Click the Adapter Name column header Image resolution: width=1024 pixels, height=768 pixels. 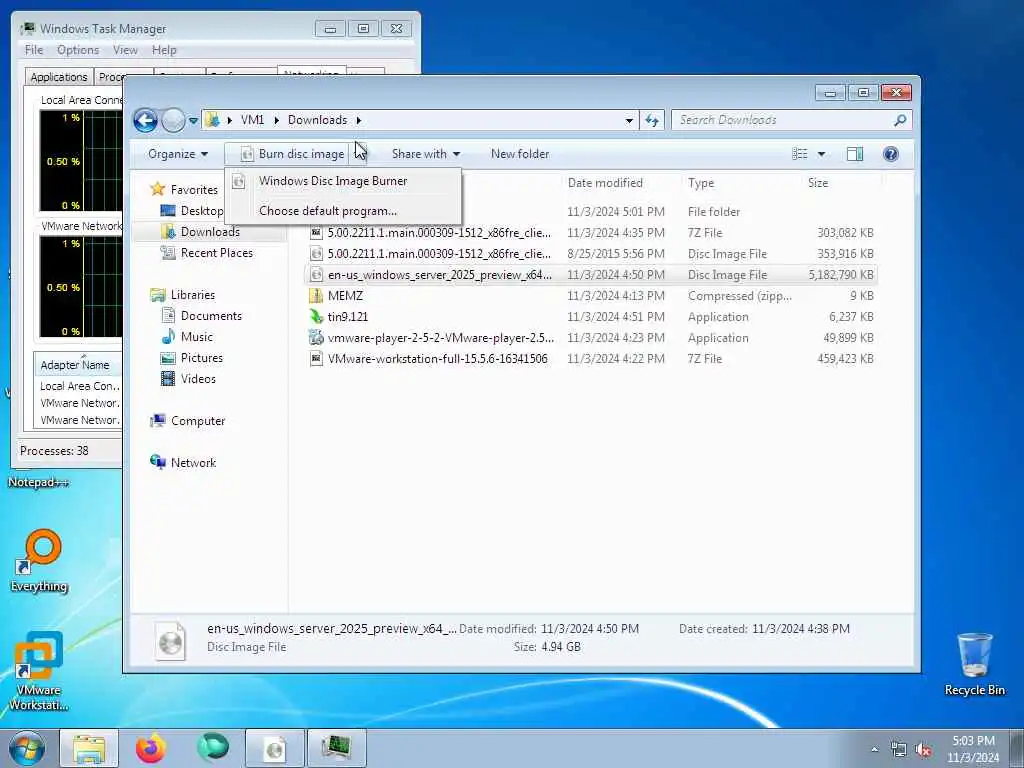78,365
